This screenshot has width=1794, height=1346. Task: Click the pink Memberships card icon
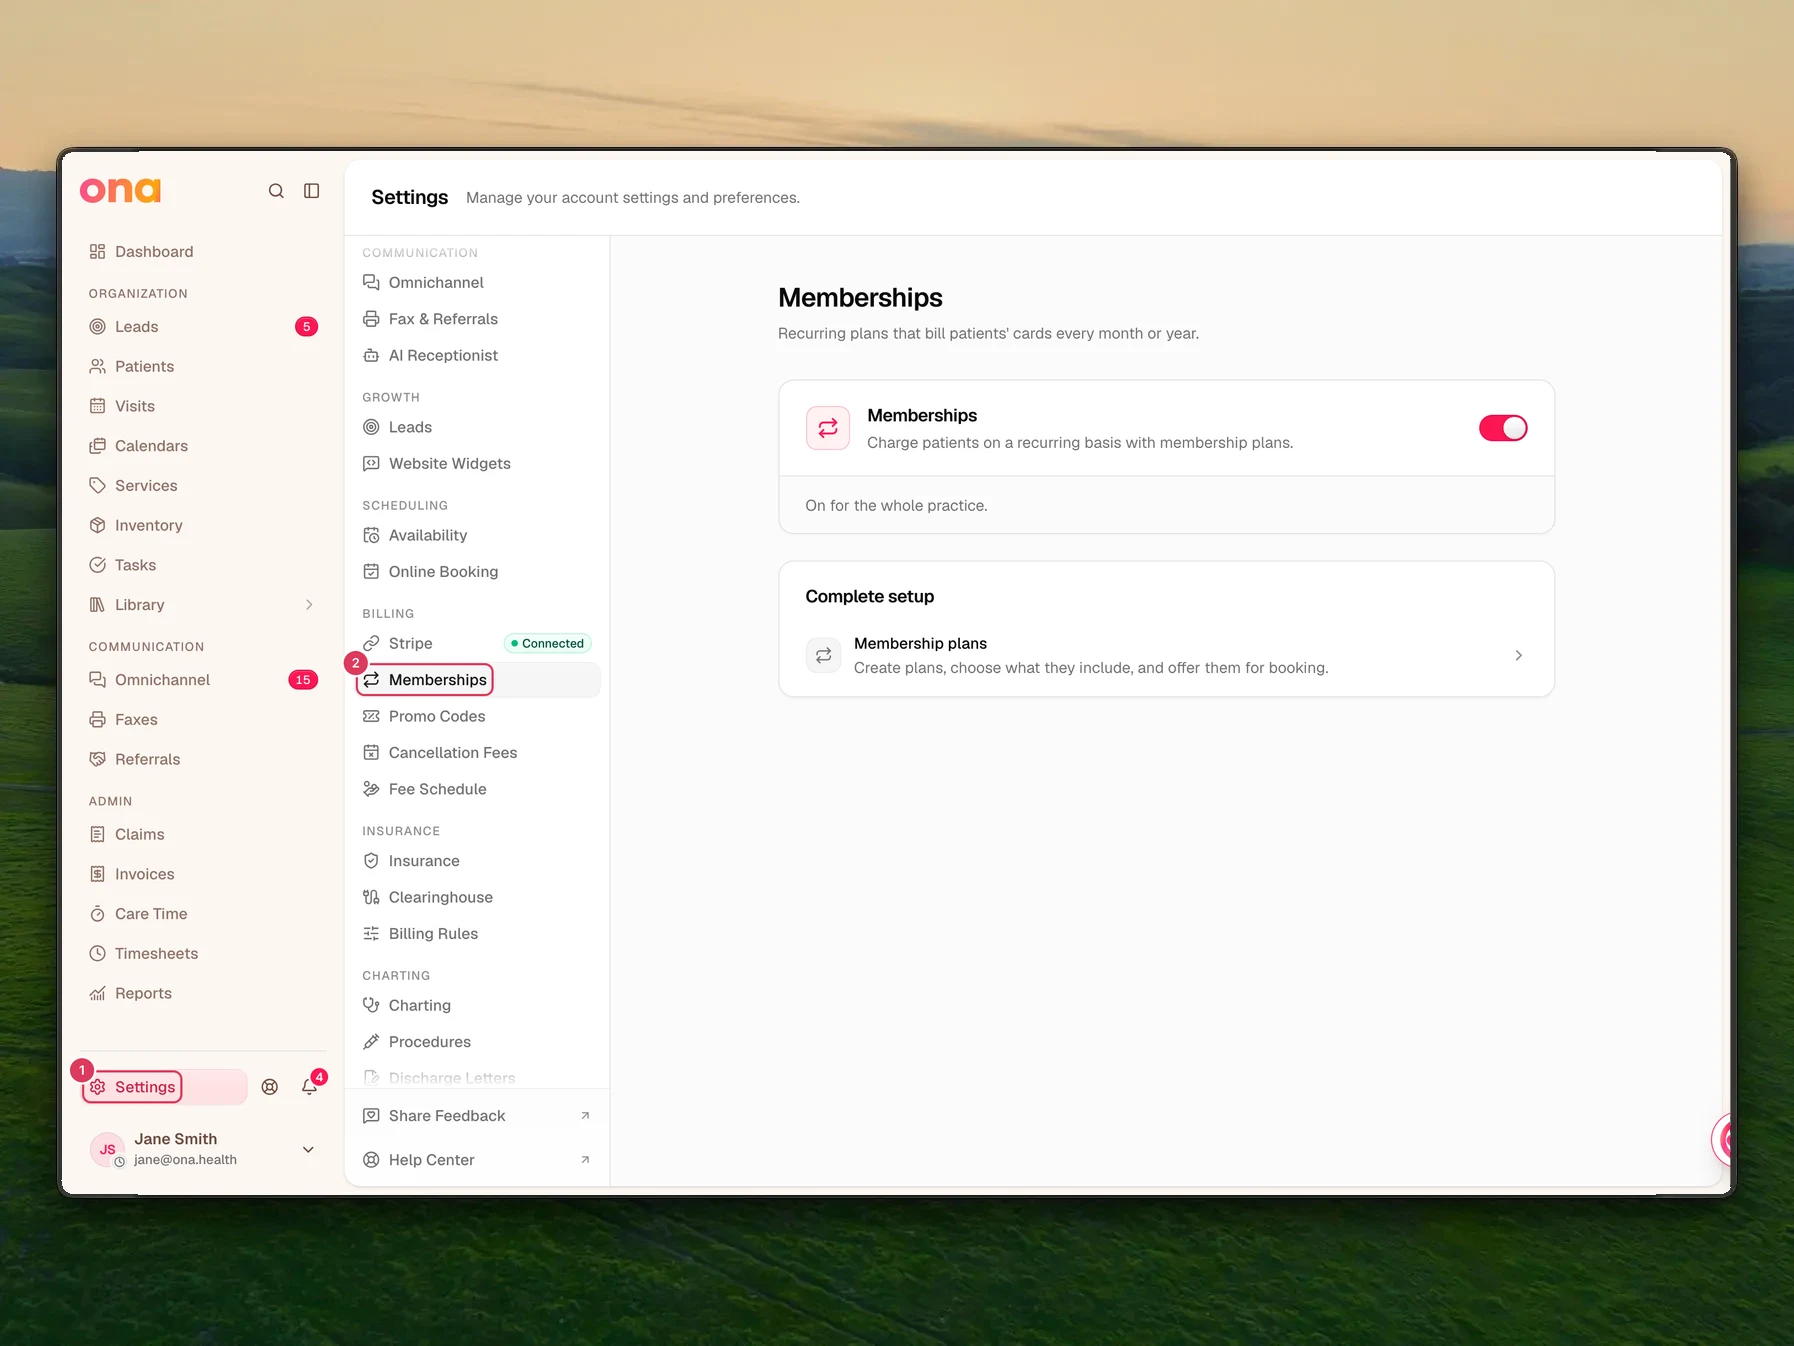click(x=828, y=428)
